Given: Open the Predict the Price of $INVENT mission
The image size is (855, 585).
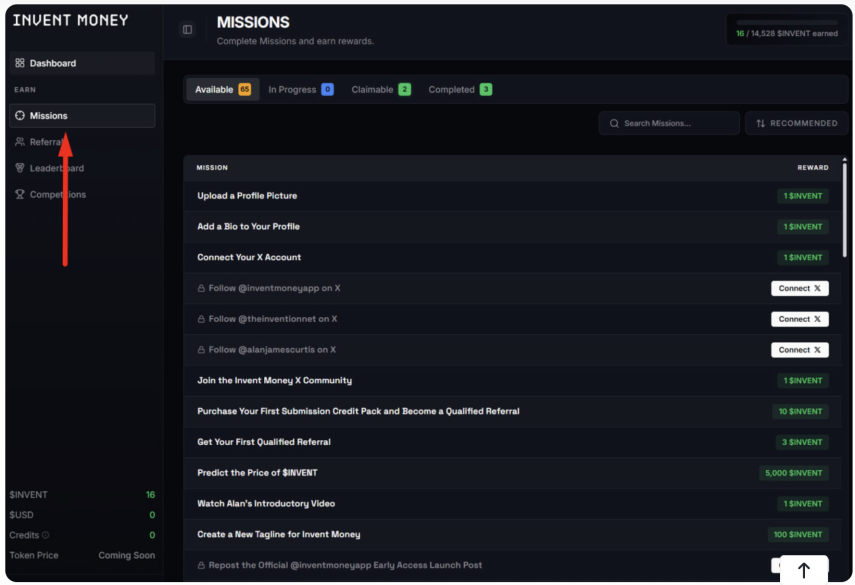Looking at the screenshot, I should pyautogui.click(x=257, y=473).
